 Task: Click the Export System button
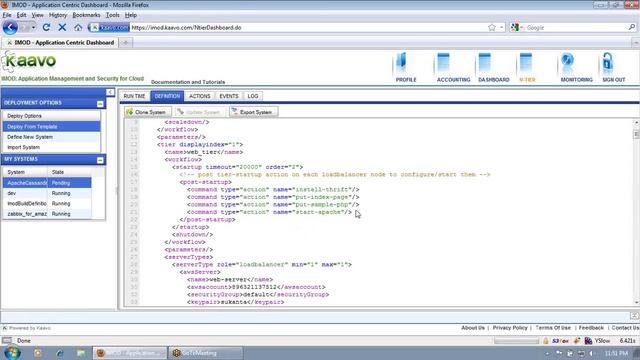(253, 112)
